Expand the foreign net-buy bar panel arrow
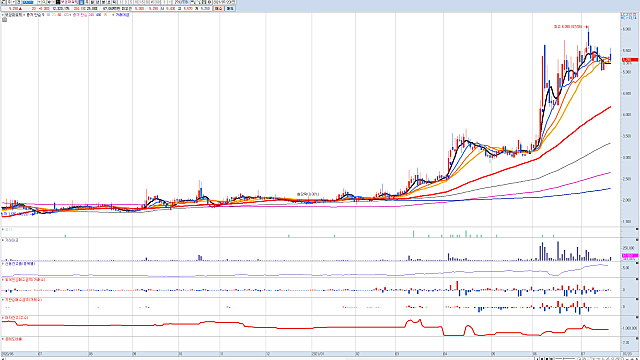Image resolution: width=640 pixels, height=360 pixels. tap(3, 280)
